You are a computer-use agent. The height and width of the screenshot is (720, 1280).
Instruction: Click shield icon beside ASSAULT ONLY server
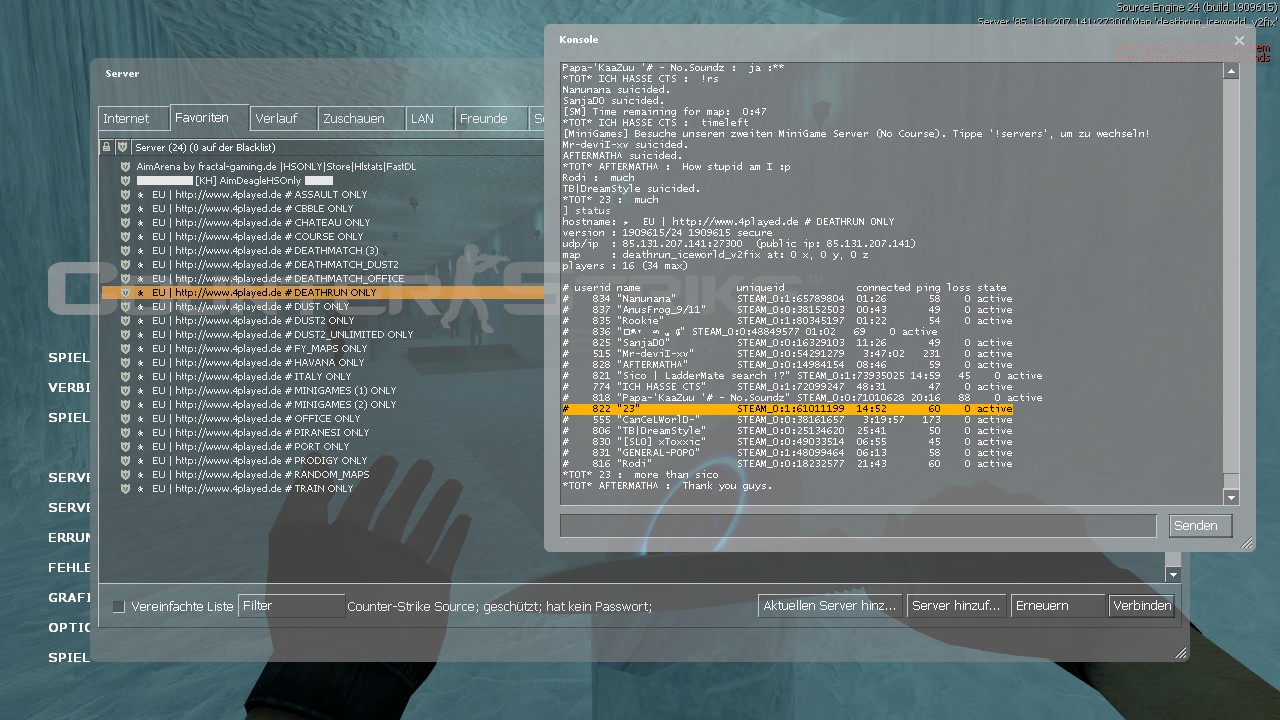click(125, 194)
